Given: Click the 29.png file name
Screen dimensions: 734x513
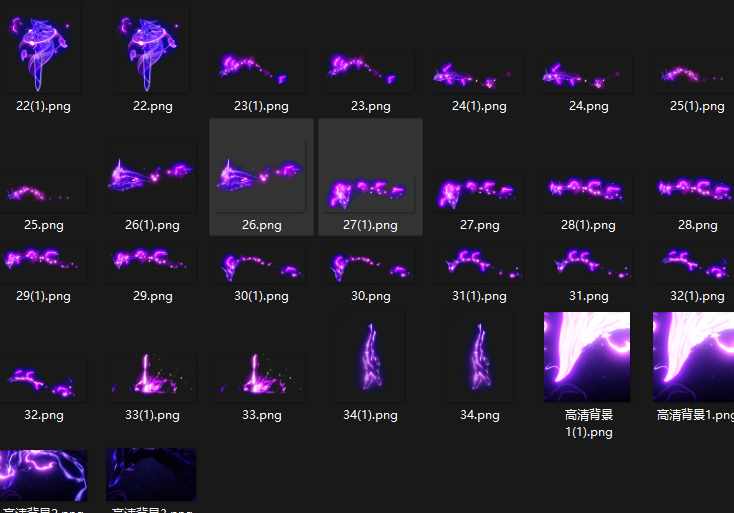Looking at the screenshot, I should tap(152, 296).
